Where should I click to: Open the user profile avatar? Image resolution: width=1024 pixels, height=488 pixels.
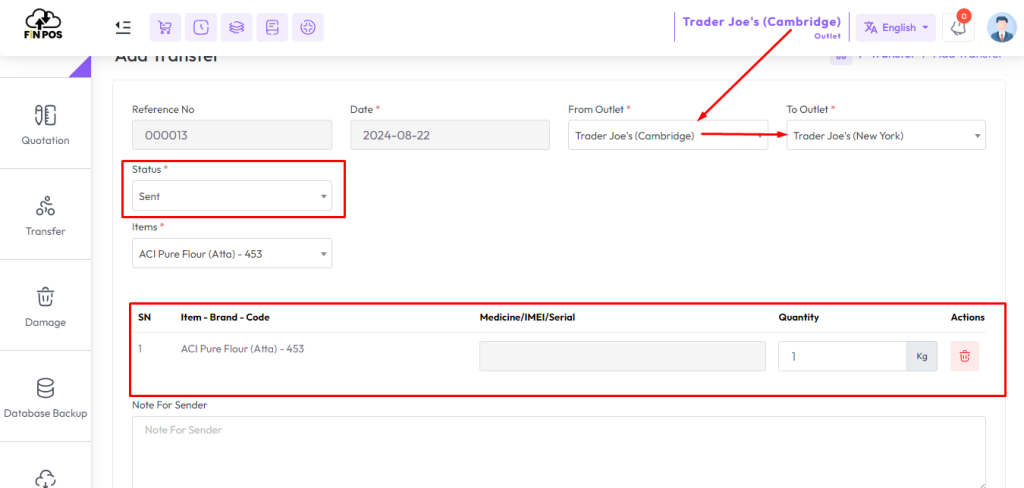pyautogui.click(x=1002, y=27)
